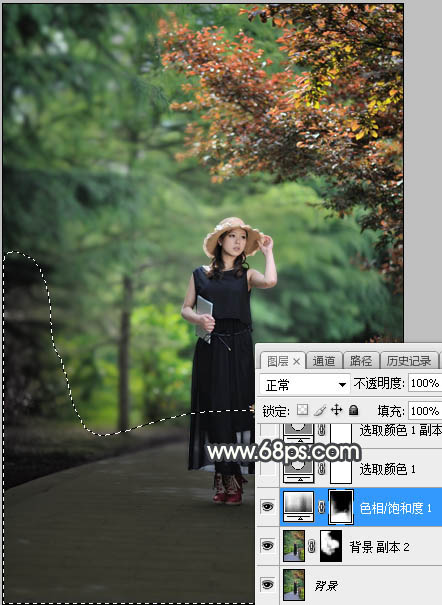Open the 正常 blend mode dropdown

pos(304,384)
